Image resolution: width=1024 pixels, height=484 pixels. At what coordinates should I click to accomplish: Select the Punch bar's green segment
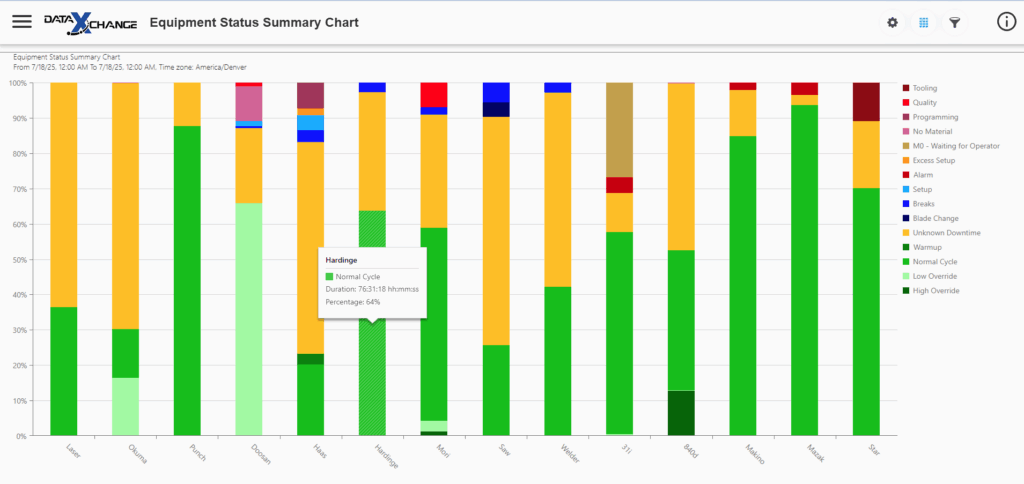[x=186, y=280]
